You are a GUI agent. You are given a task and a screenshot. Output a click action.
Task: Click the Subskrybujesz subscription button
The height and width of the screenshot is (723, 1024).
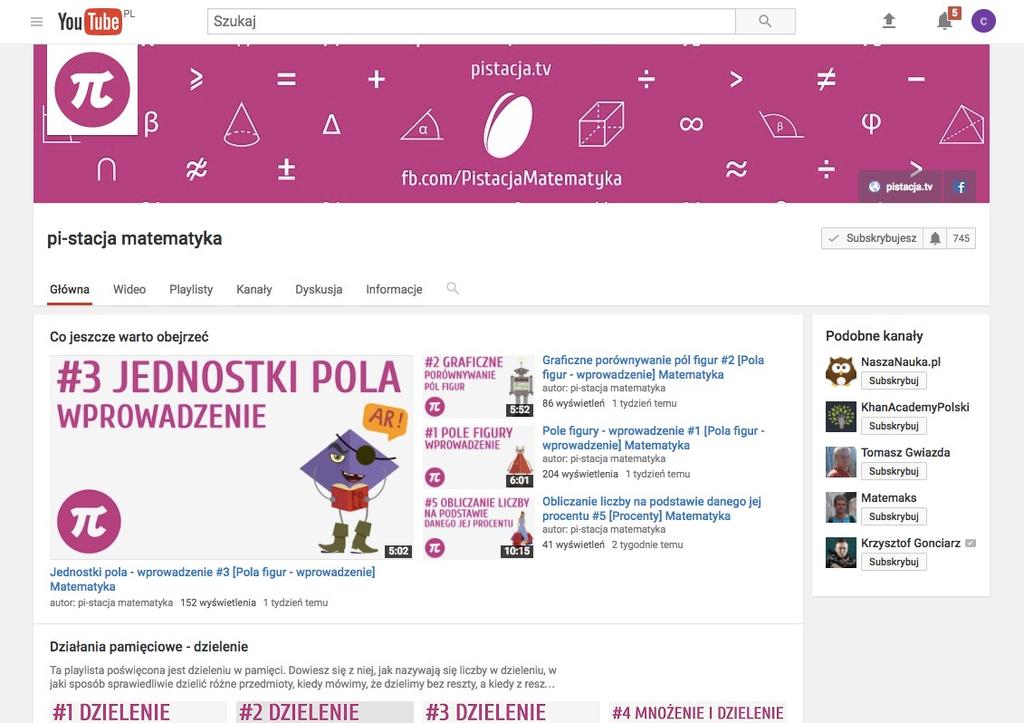pos(872,238)
